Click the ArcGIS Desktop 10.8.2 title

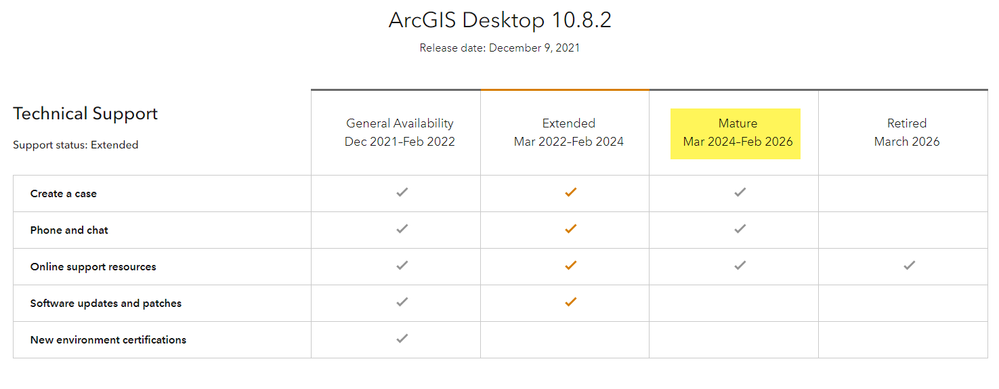point(500,20)
